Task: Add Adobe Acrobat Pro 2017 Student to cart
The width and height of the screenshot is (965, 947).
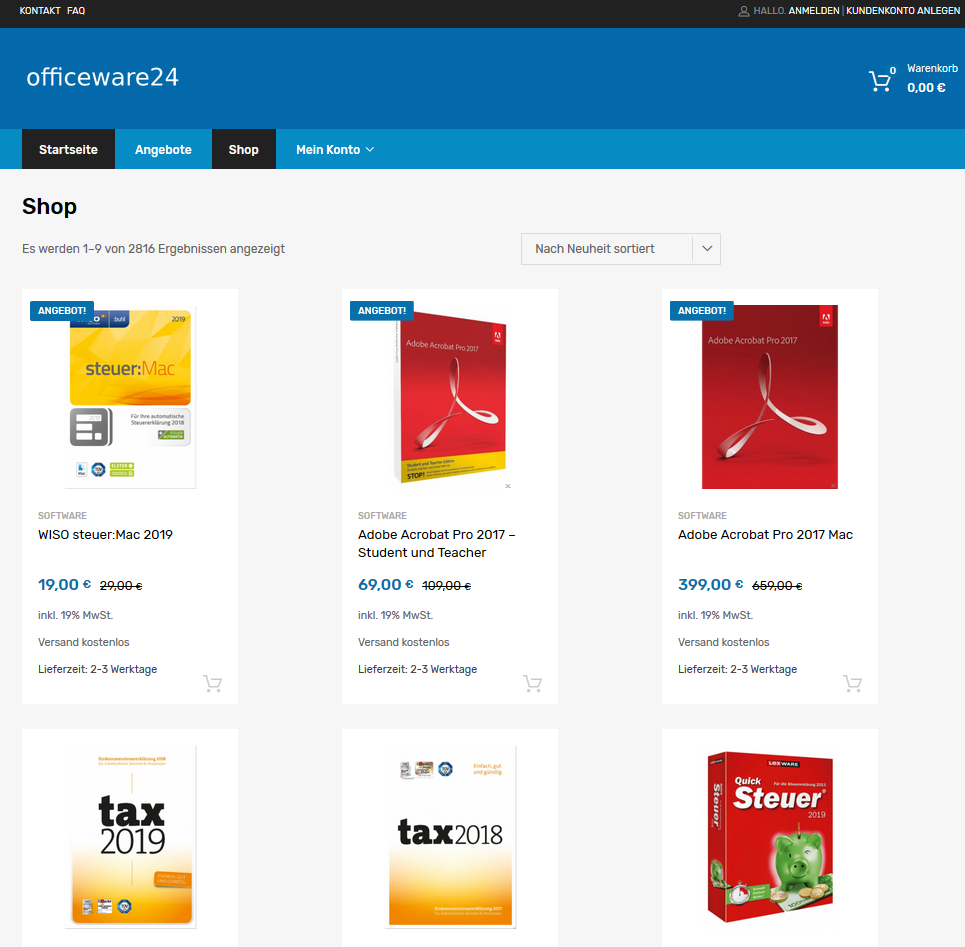Action: (532, 683)
